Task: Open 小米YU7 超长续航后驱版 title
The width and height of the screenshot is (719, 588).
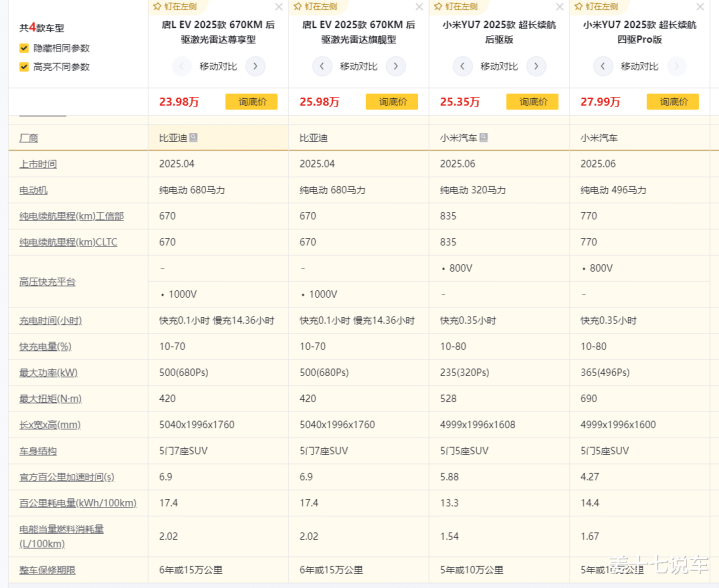Action: [x=499, y=32]
